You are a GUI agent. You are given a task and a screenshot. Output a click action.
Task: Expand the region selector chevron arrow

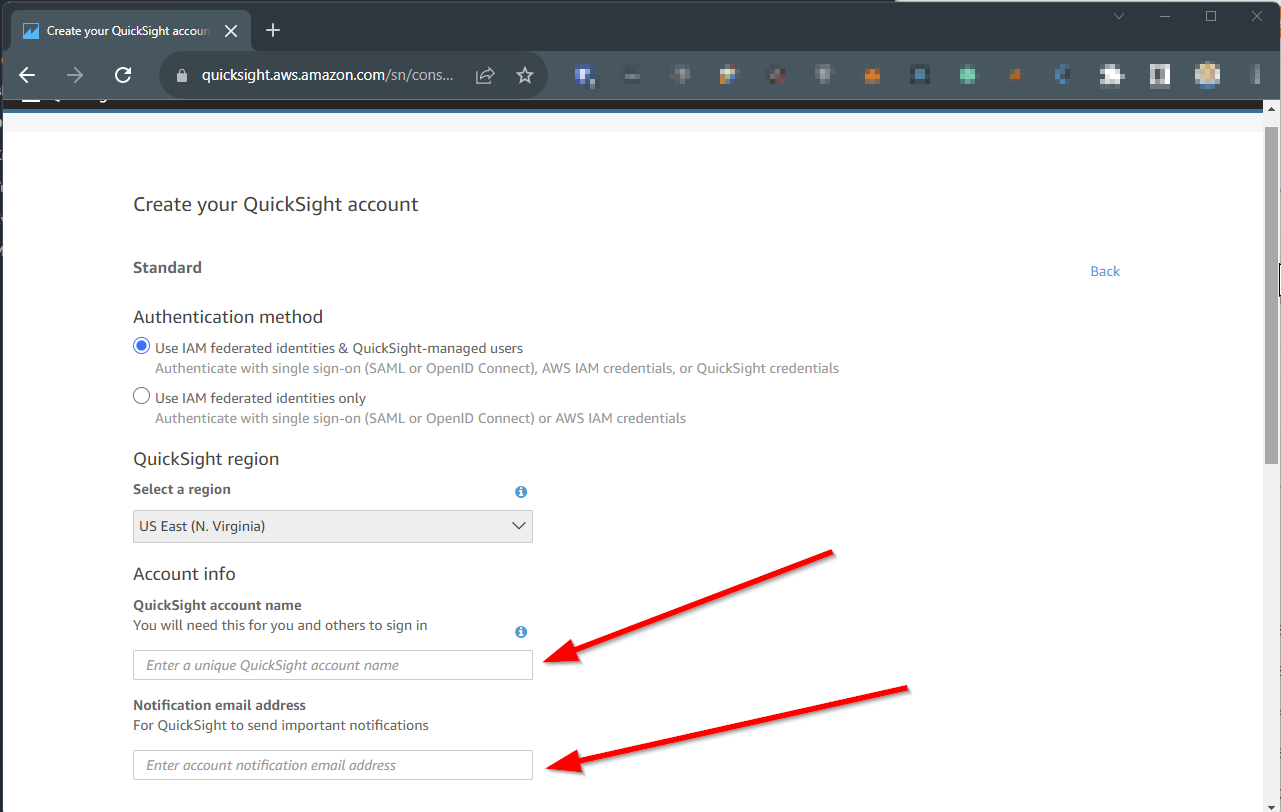(x=519, y=525)
